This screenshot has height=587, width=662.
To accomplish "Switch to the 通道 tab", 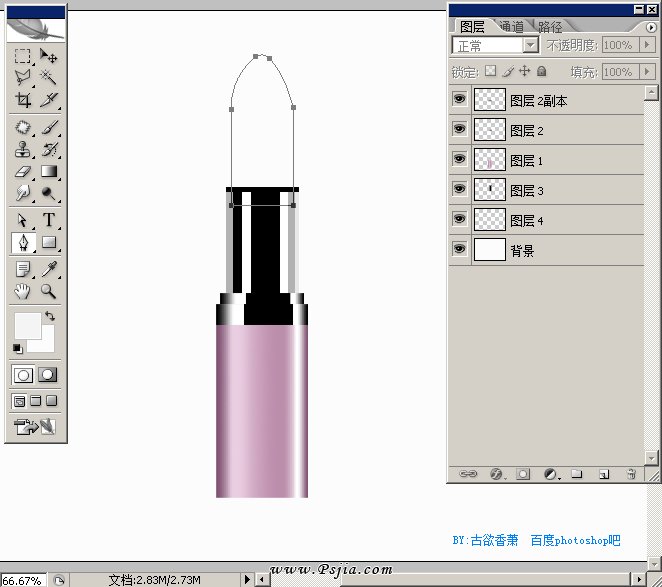I will tap(512, 27).
